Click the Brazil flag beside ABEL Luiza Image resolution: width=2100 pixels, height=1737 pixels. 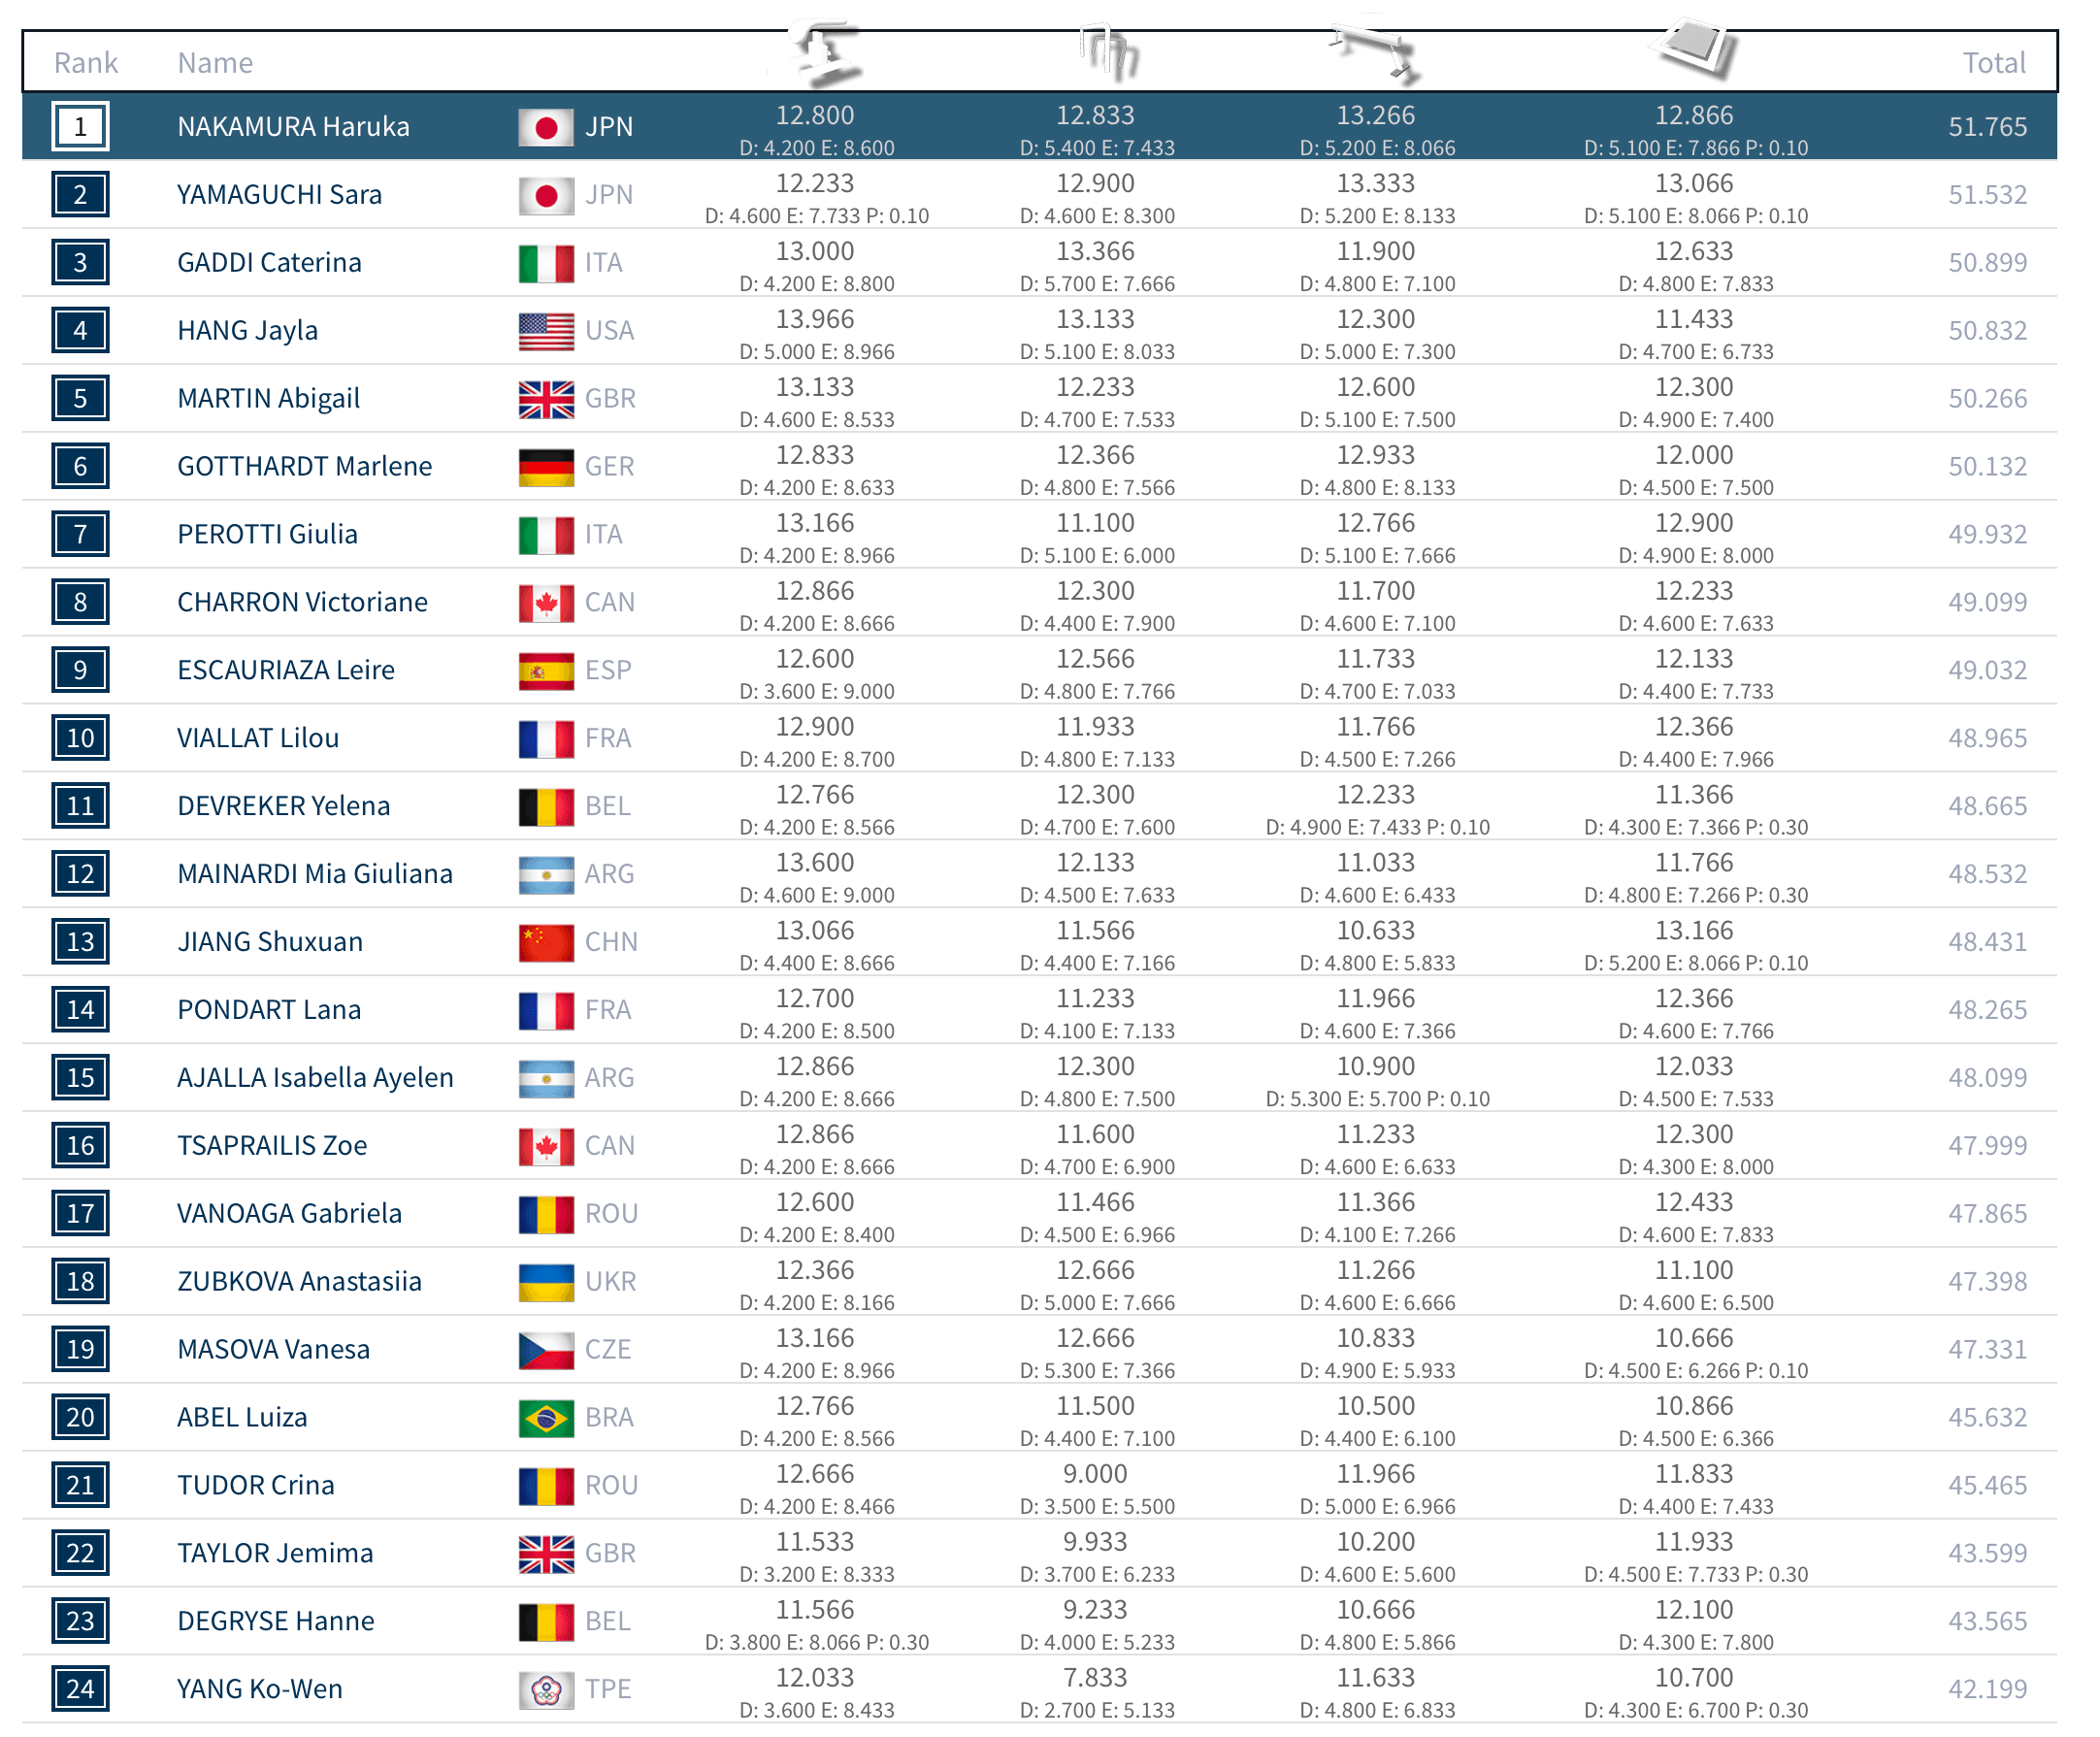[x=546, y=1418]
